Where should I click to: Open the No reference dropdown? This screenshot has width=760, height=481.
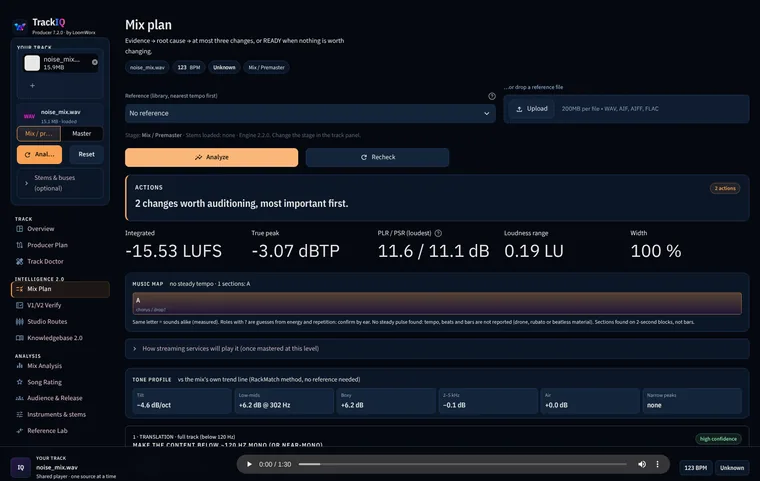pos(310,113)
